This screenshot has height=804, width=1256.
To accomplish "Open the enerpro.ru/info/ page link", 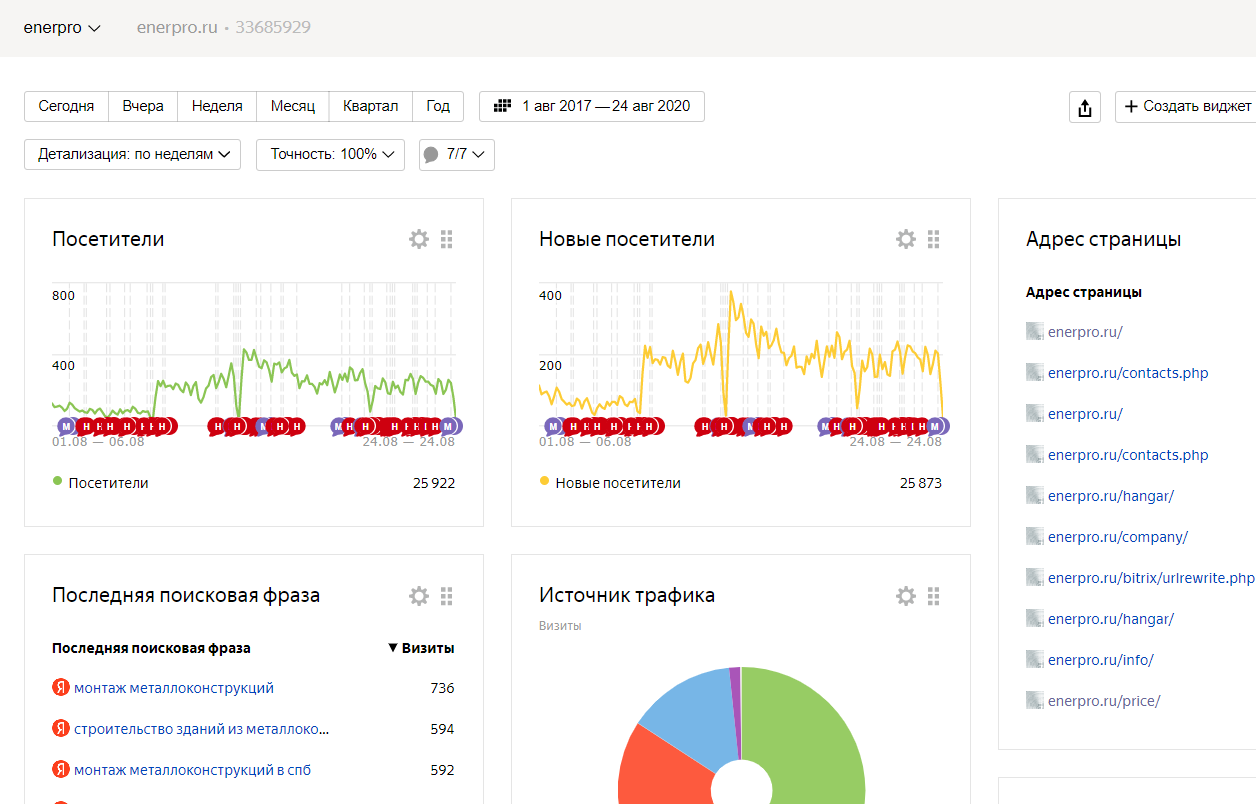I will [x=1101, y=660].
